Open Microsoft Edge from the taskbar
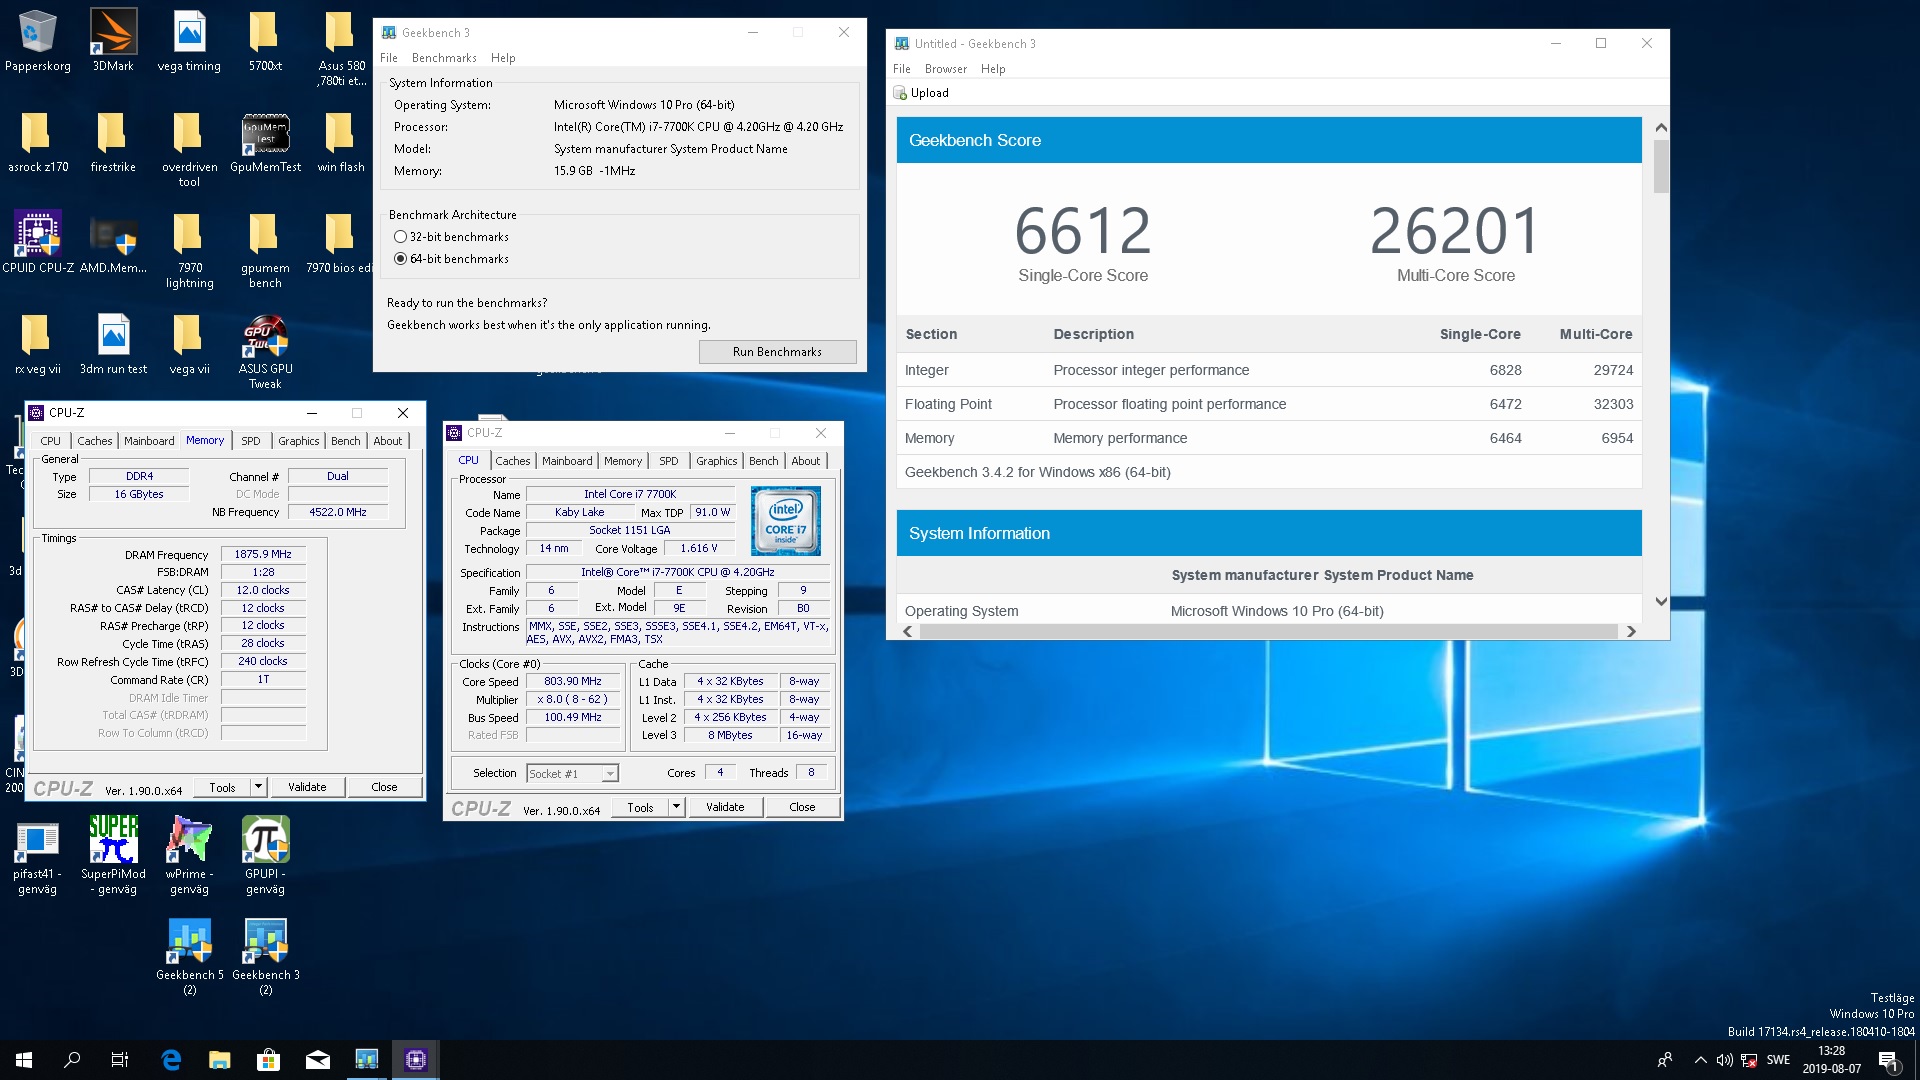 [x=171, y=1060]
